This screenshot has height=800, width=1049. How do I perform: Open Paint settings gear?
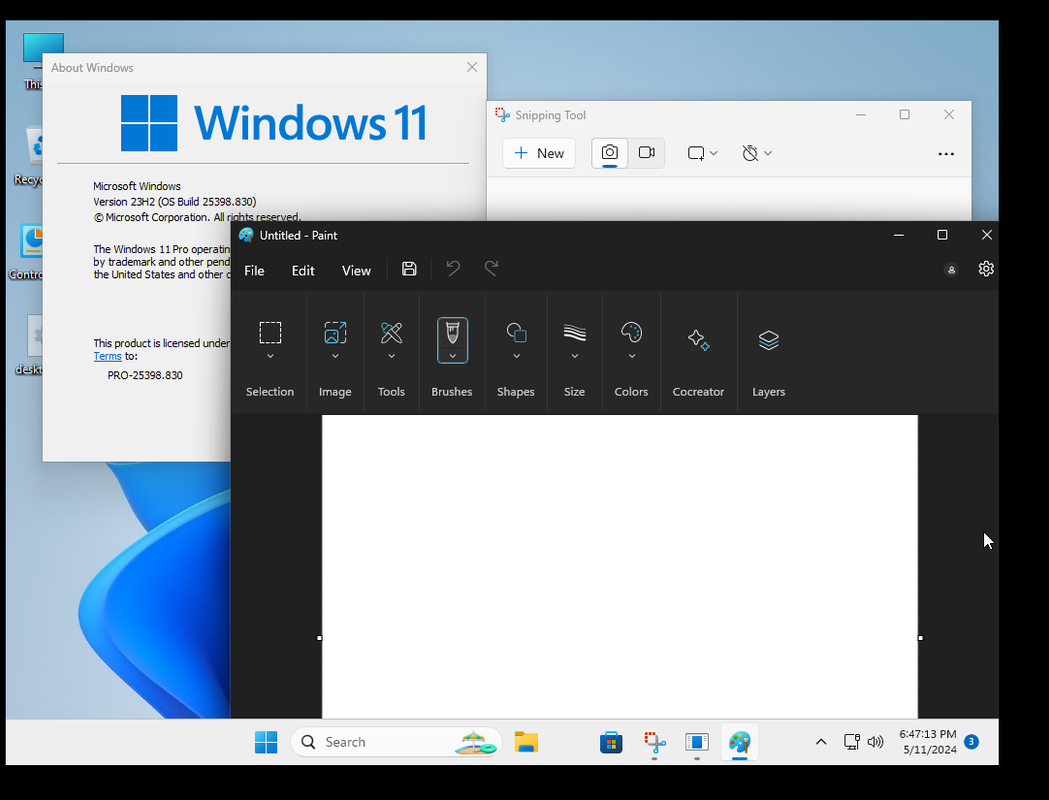coord(986,269)
